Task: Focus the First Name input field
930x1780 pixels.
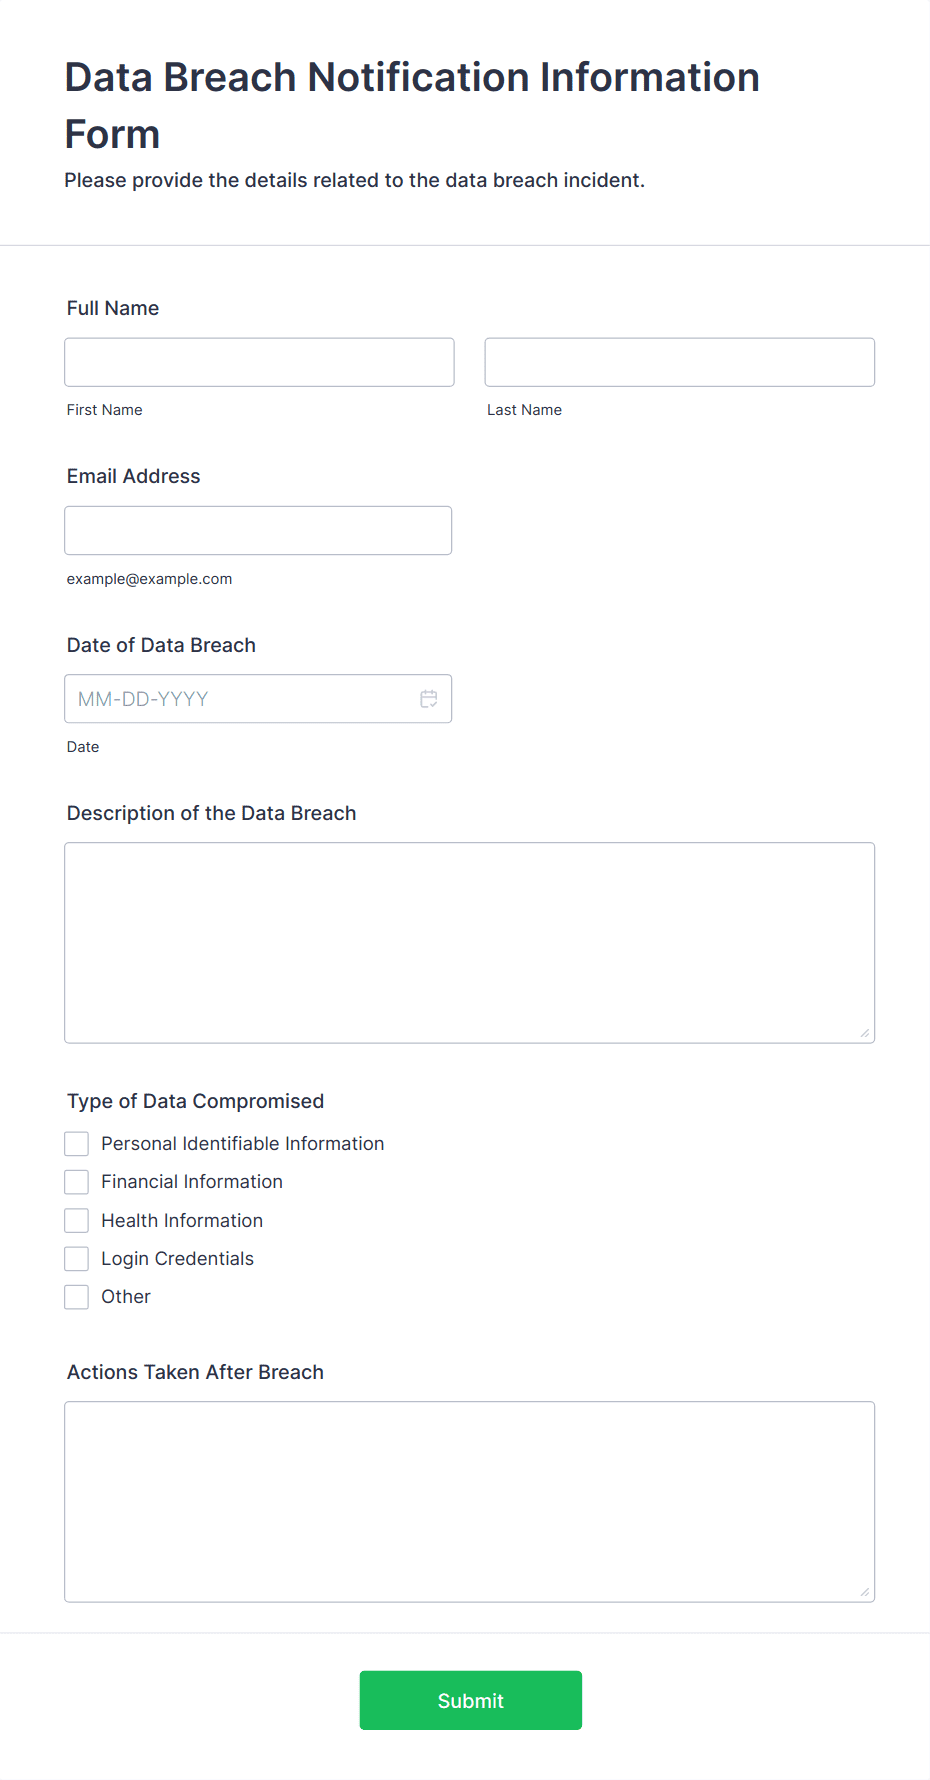Action: point(259,362)
